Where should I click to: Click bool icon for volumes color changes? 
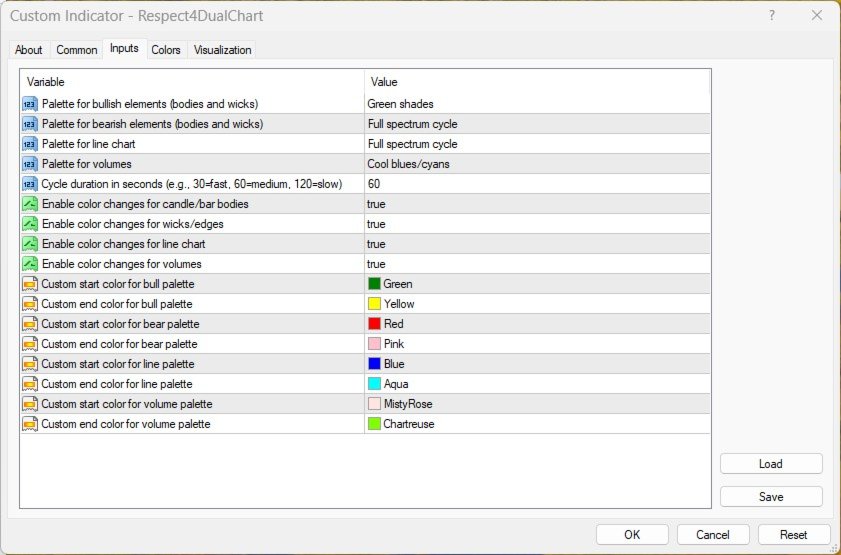point(30,264)
